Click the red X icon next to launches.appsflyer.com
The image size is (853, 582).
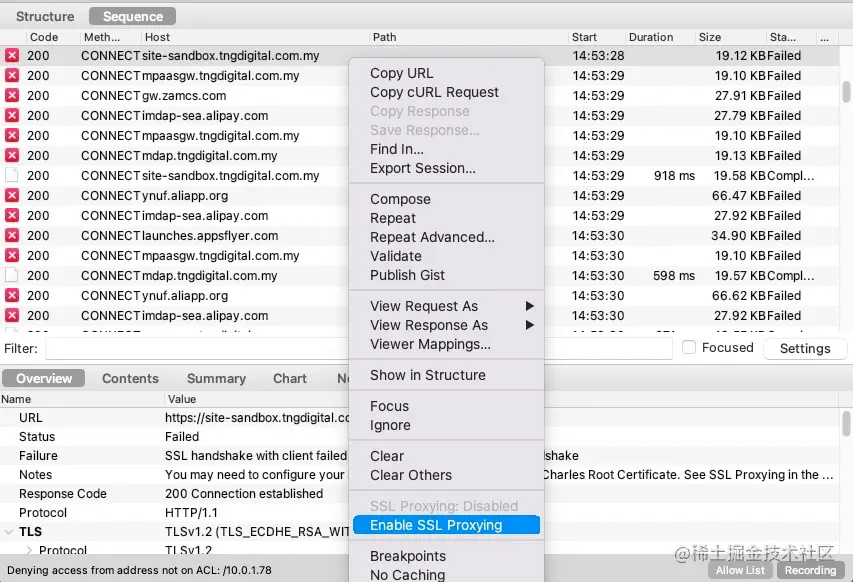10,236
